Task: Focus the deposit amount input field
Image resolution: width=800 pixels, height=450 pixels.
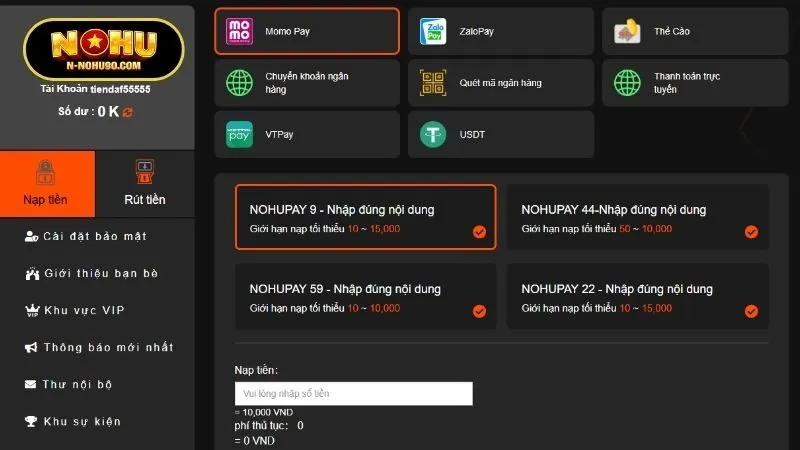Action: [354, 393]
